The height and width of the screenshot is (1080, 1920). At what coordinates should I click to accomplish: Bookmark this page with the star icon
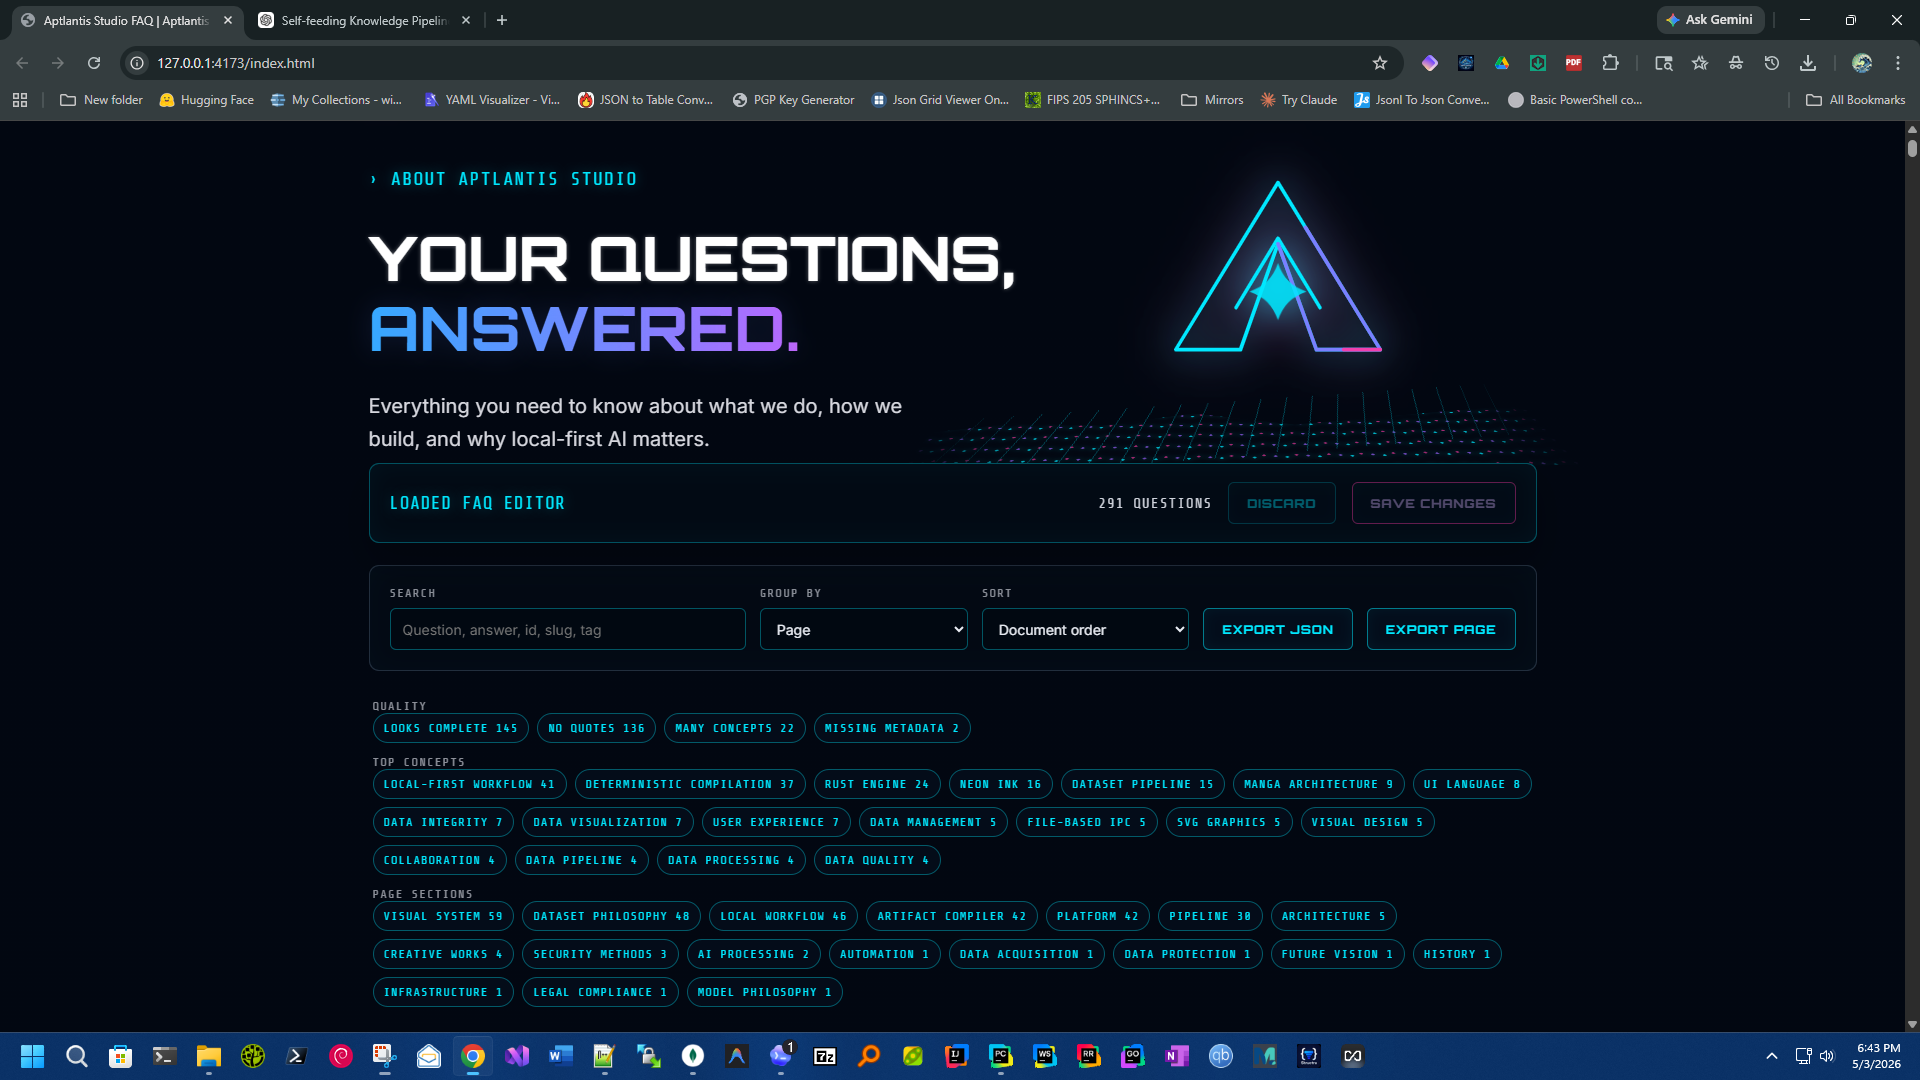coord(1380,63)
